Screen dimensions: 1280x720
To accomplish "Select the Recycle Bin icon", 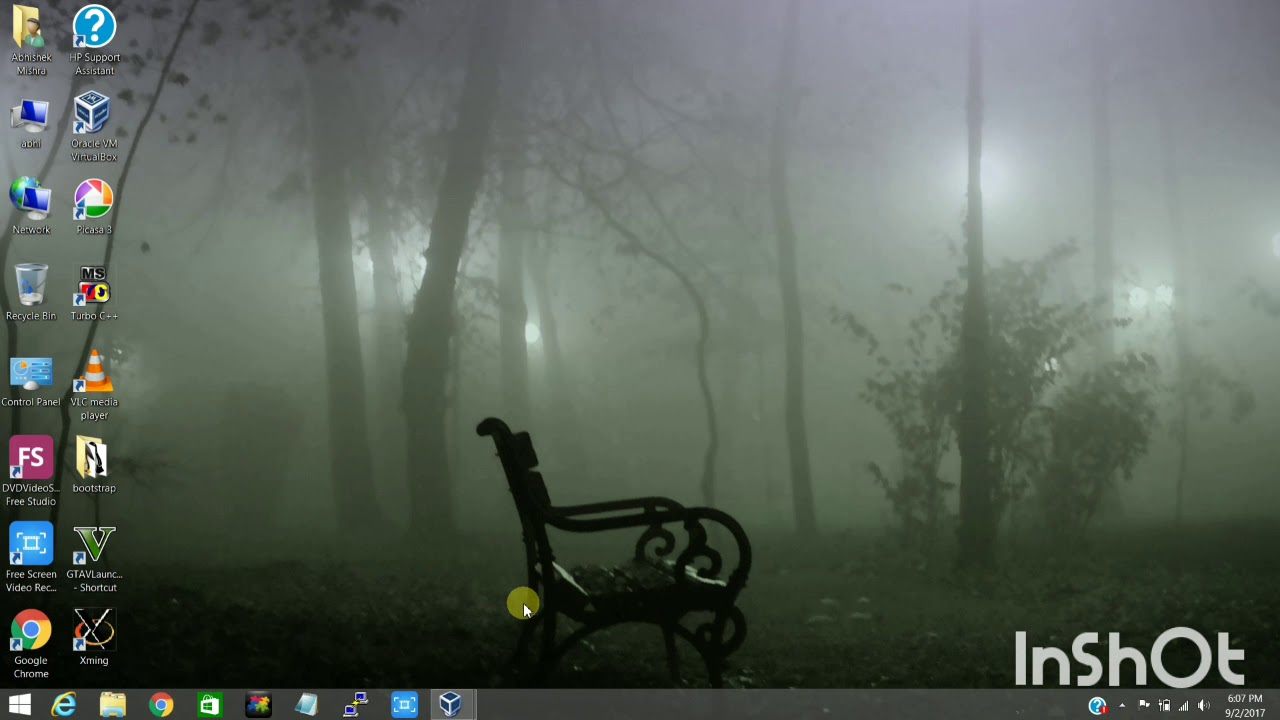I will 31,292.
